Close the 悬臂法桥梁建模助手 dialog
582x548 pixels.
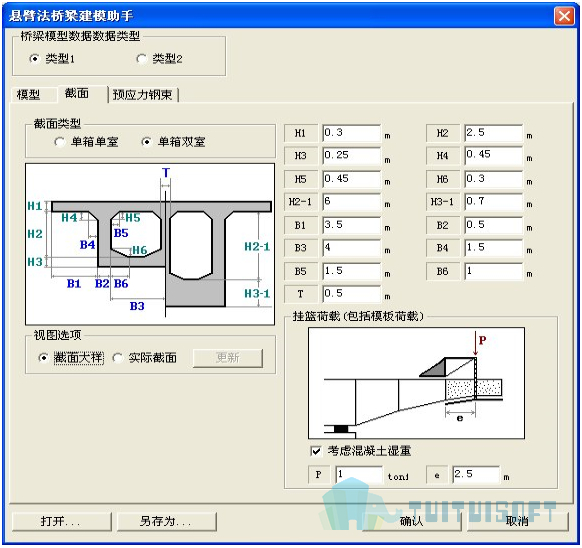pos(564,16)
